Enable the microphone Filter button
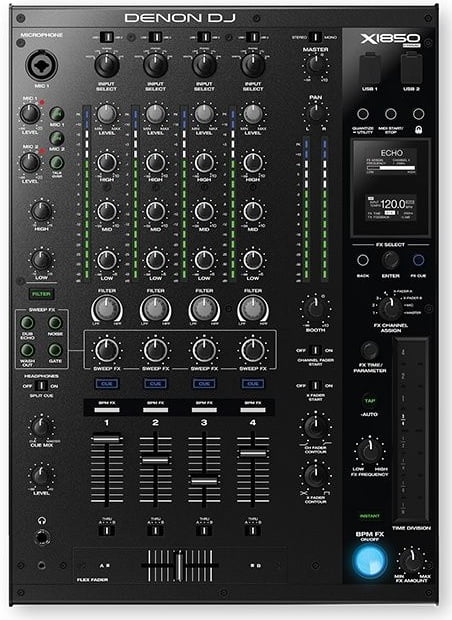 [x=41, y=294]
